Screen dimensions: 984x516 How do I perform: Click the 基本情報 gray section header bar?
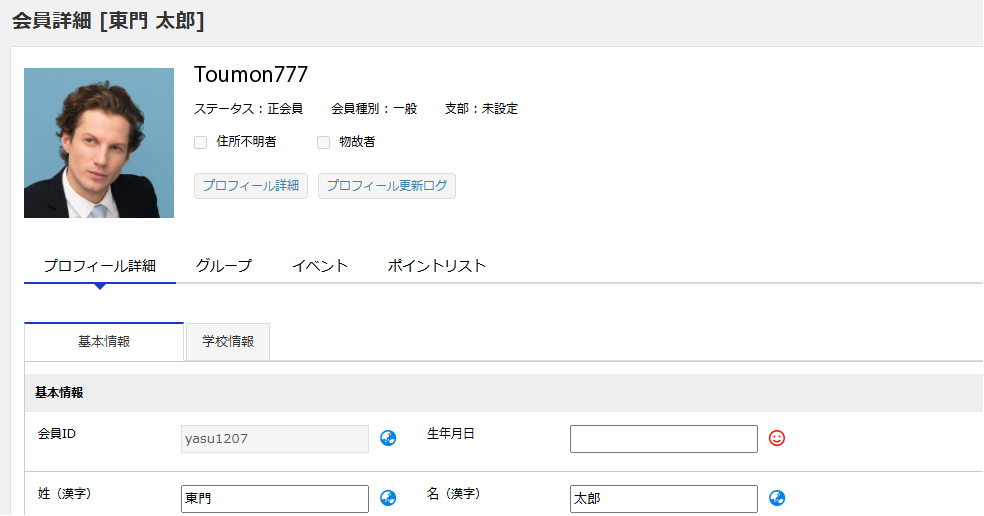coord(500,393)
